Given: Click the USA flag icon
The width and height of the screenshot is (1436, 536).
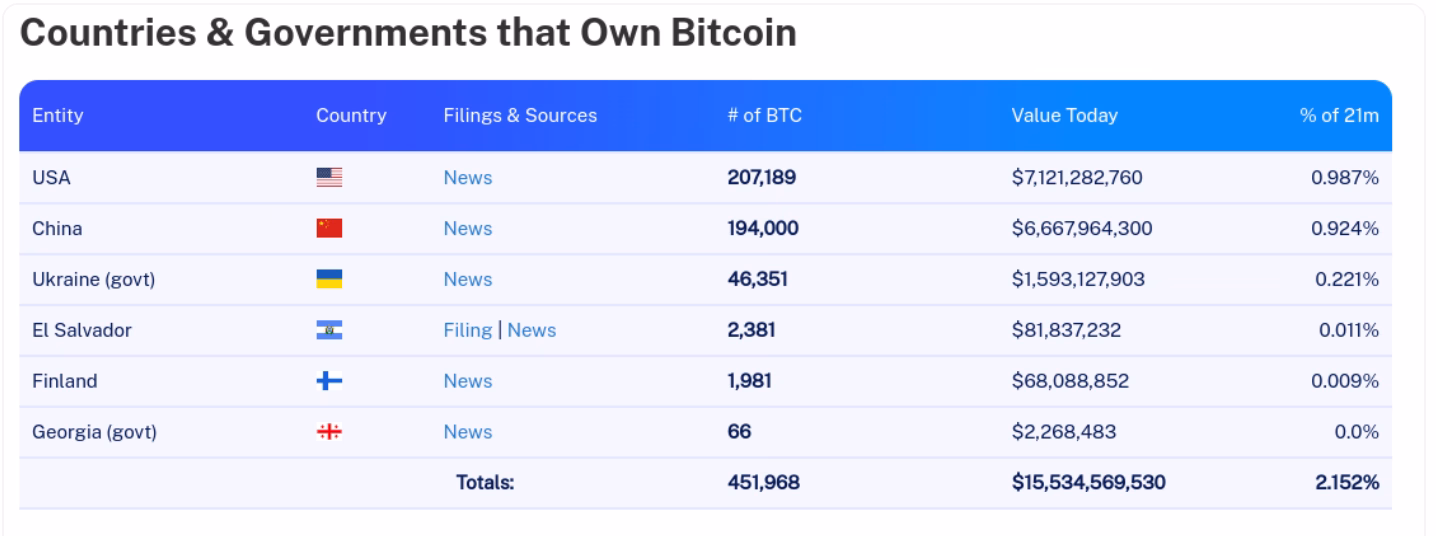Looking at the screenshot, I should tap(329, 178).
